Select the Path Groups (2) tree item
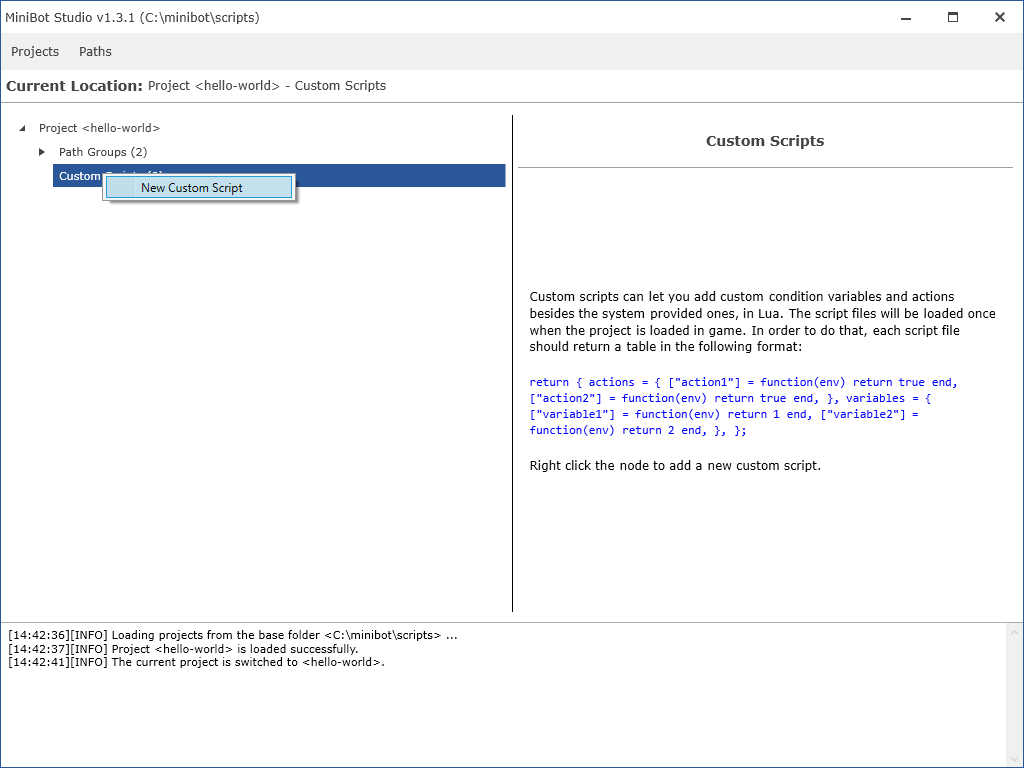1024x768 pixels. (x=103, y=152)
